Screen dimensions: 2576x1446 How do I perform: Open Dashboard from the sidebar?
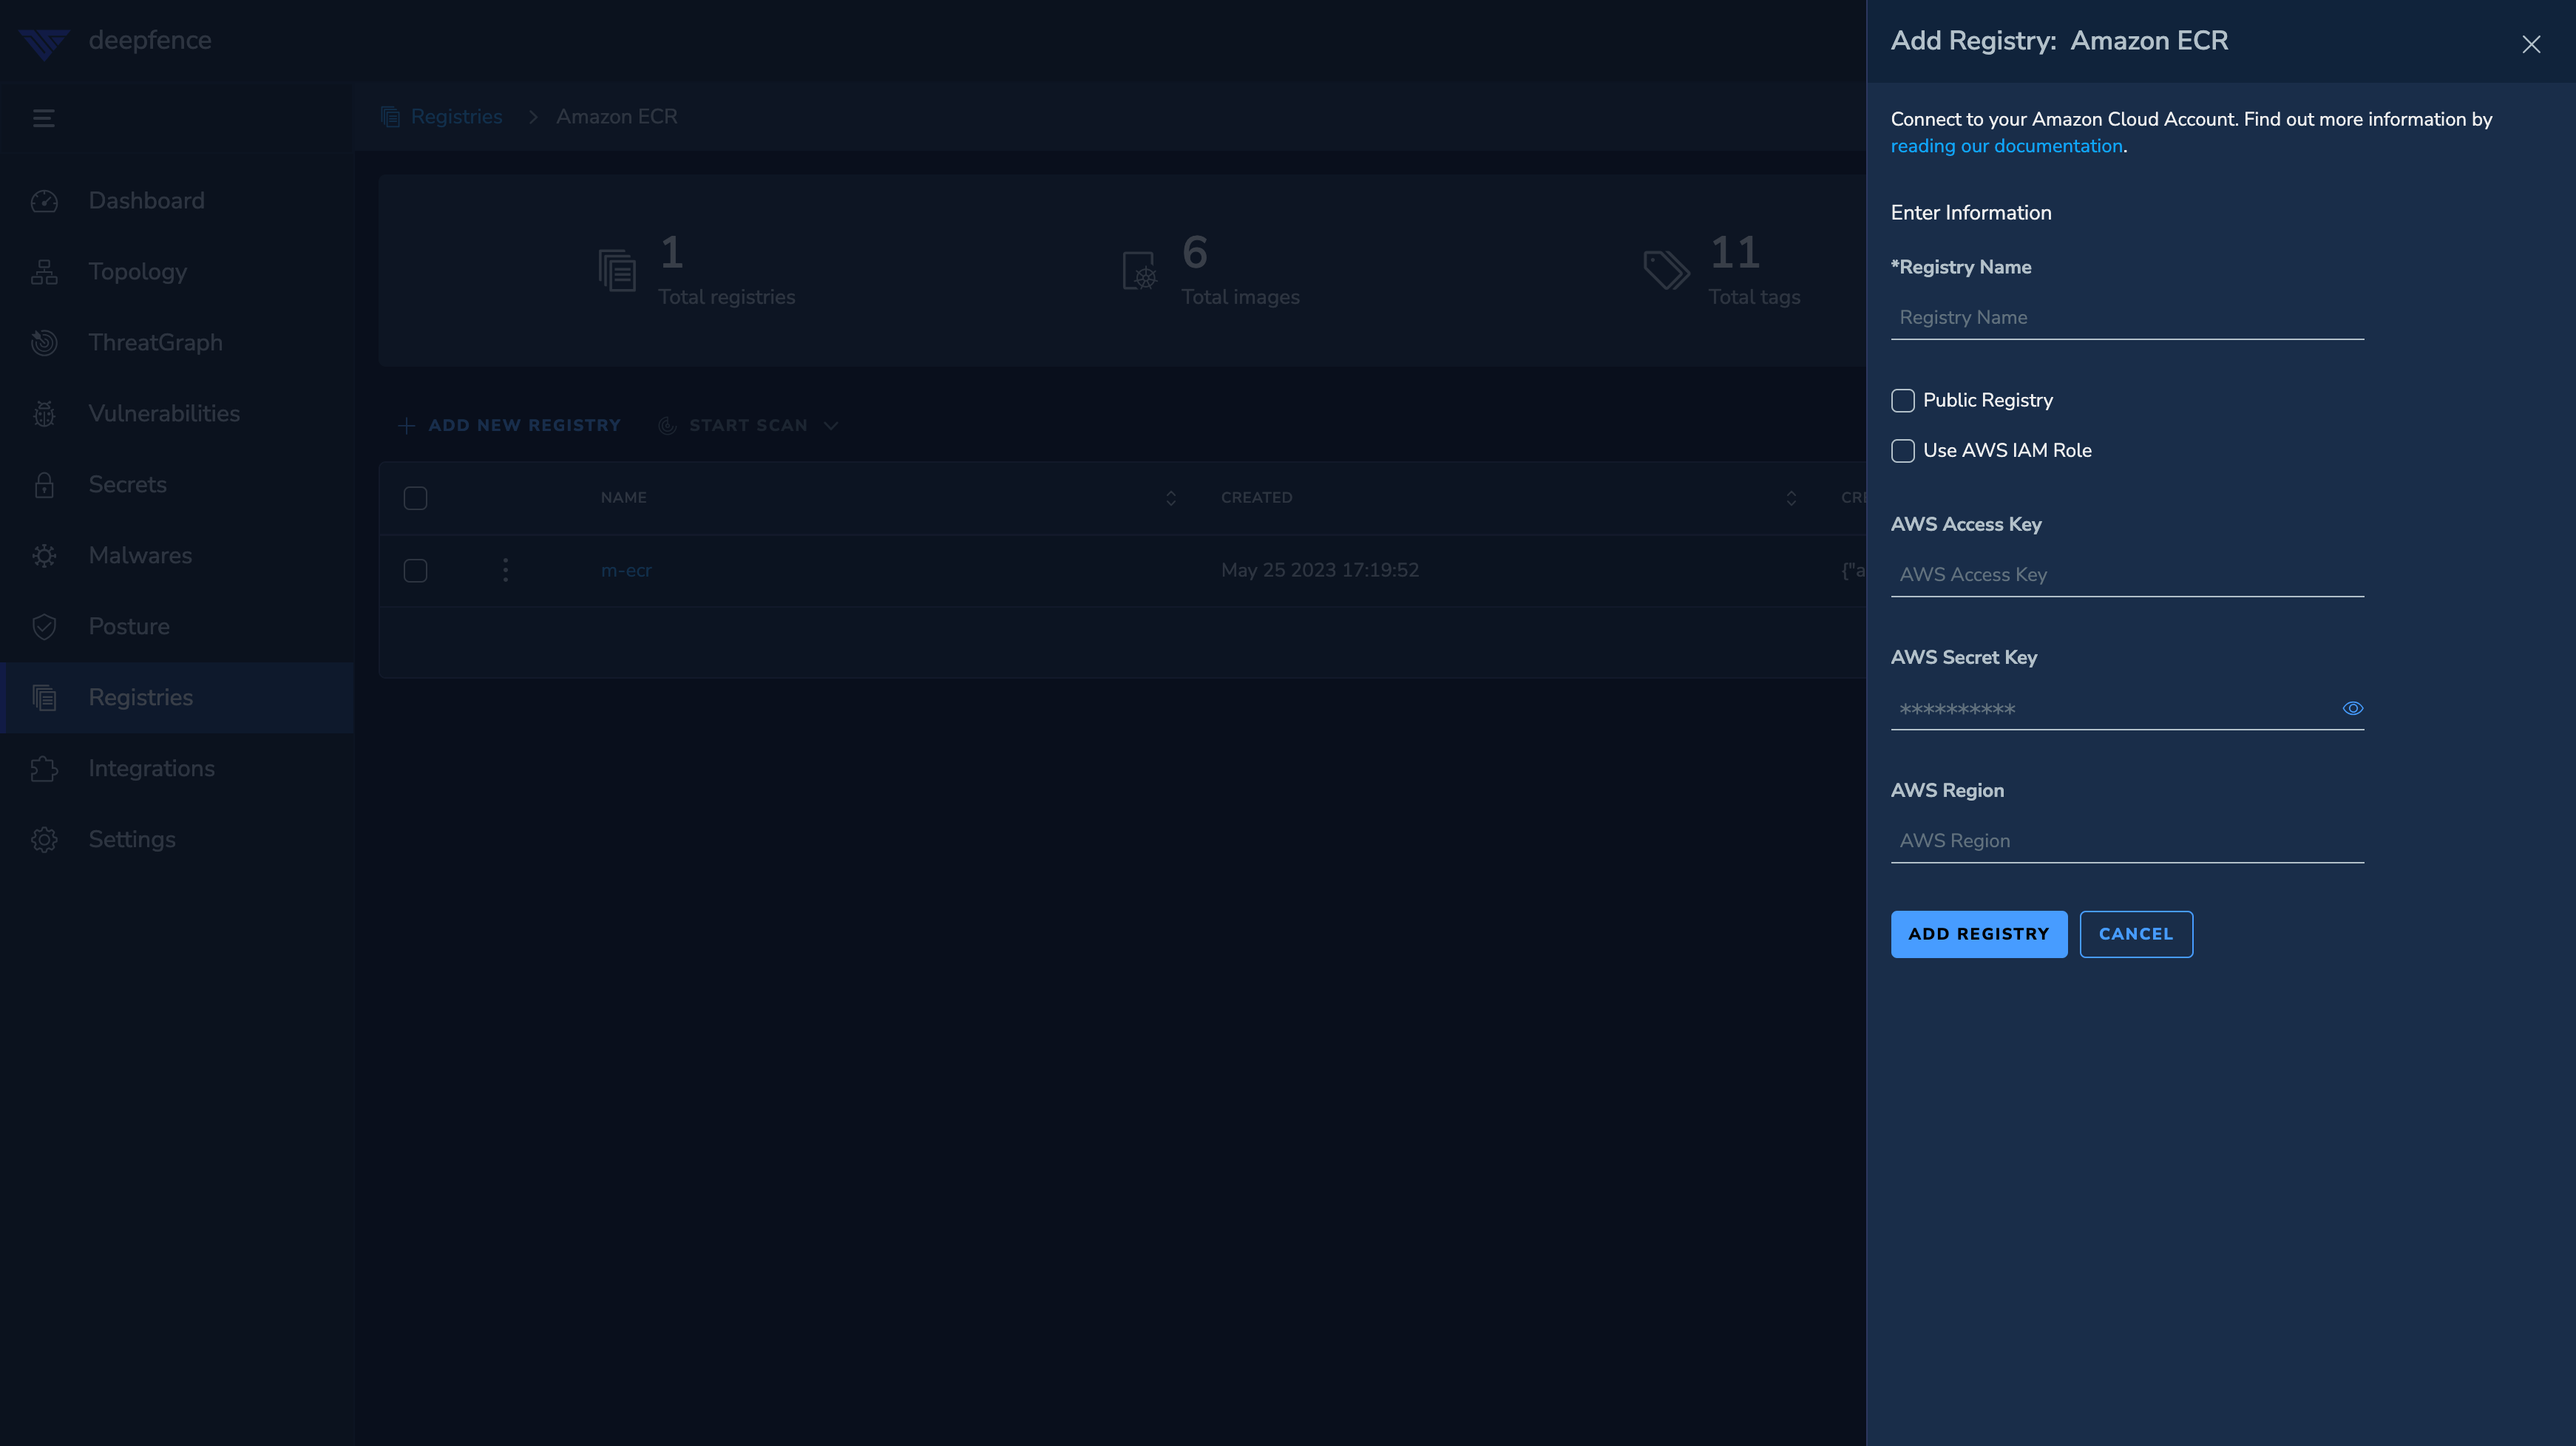177,201
